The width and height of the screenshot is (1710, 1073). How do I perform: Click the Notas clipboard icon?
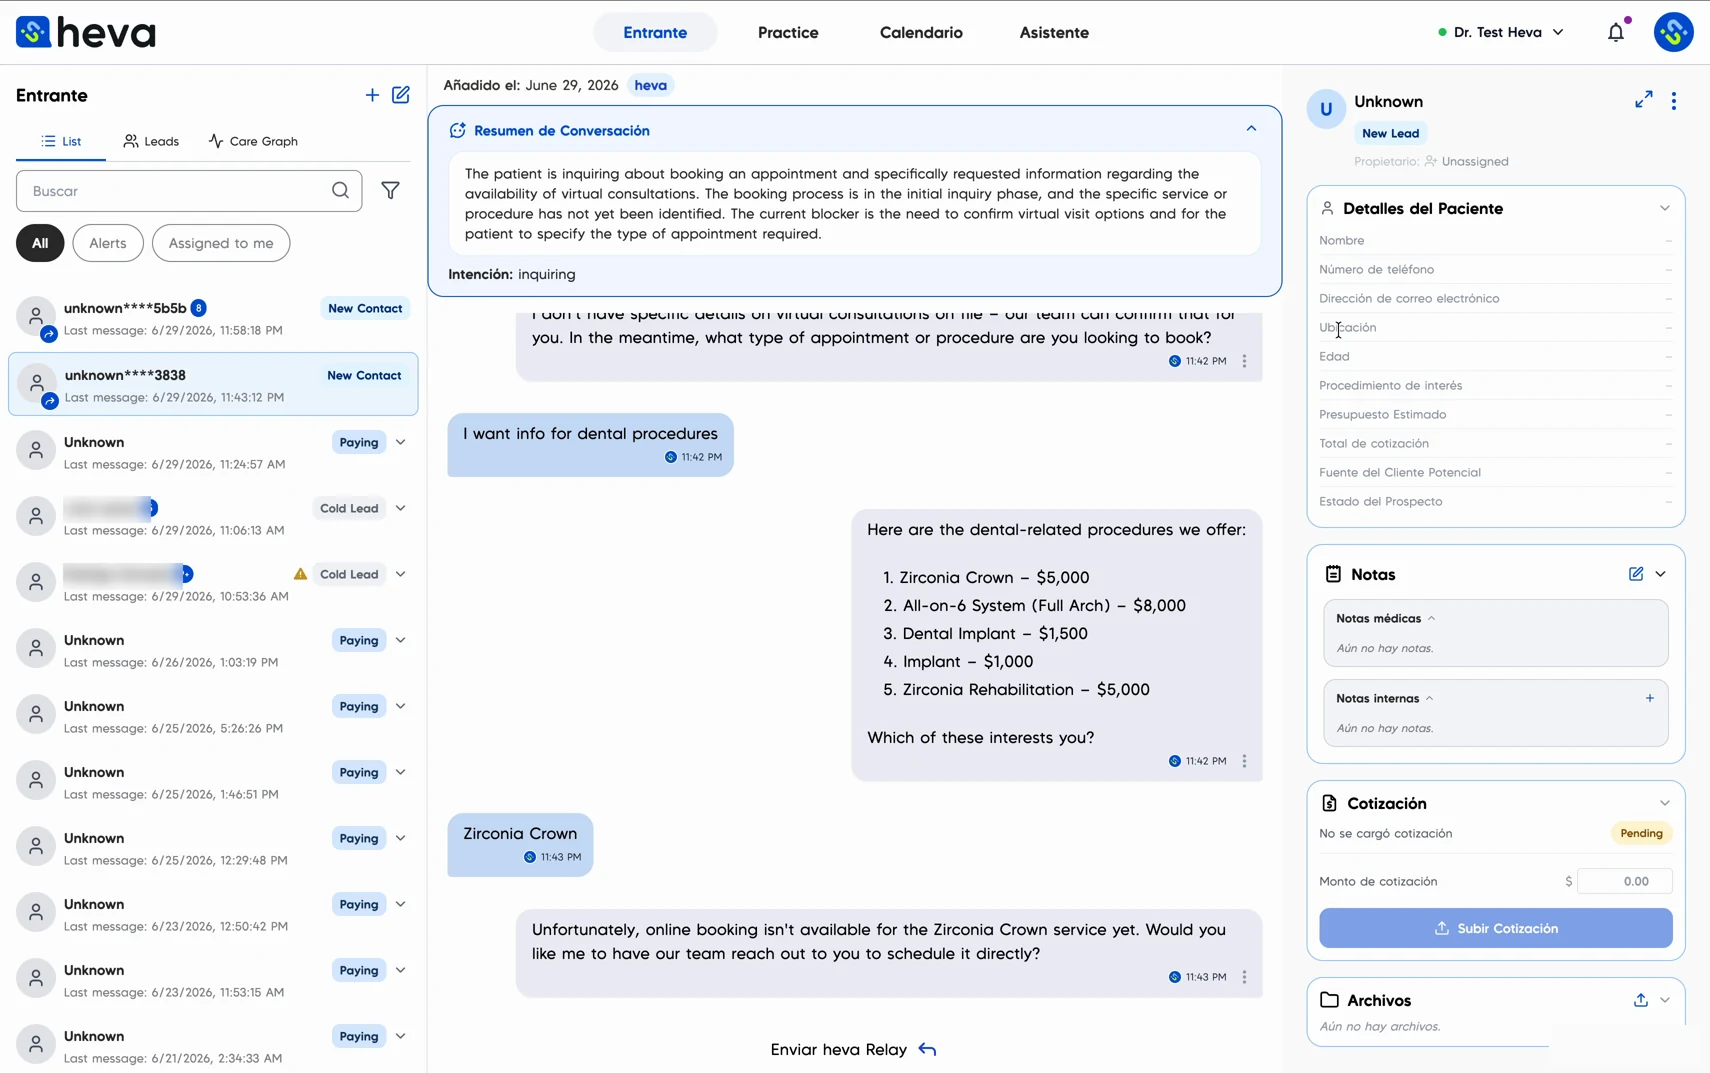[1333, 574]
